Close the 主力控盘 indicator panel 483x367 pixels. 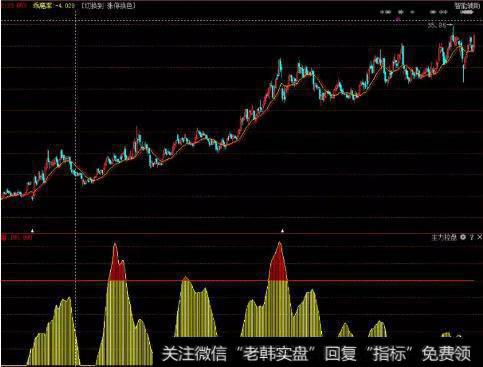pos(480,237)
